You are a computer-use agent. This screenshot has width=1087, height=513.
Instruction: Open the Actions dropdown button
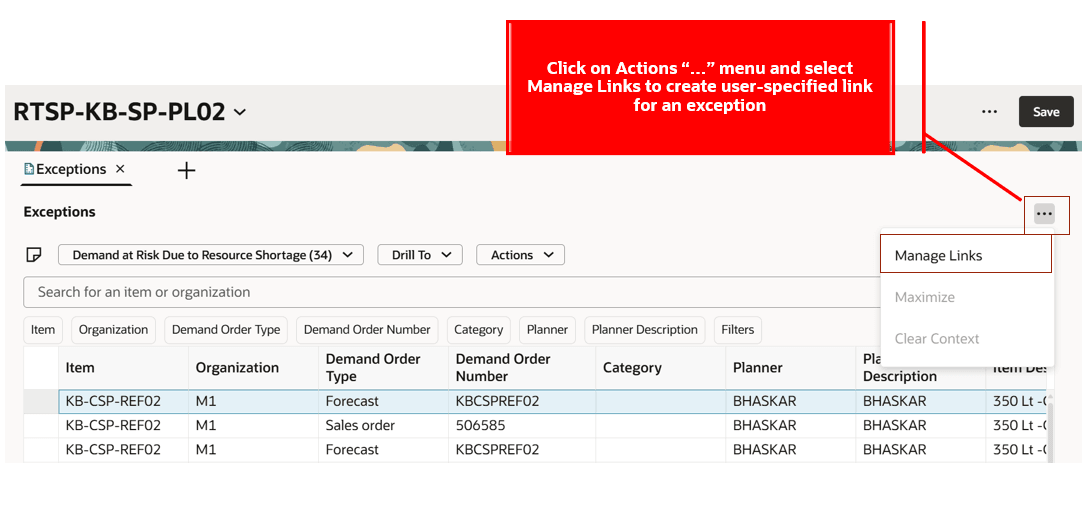521,255
